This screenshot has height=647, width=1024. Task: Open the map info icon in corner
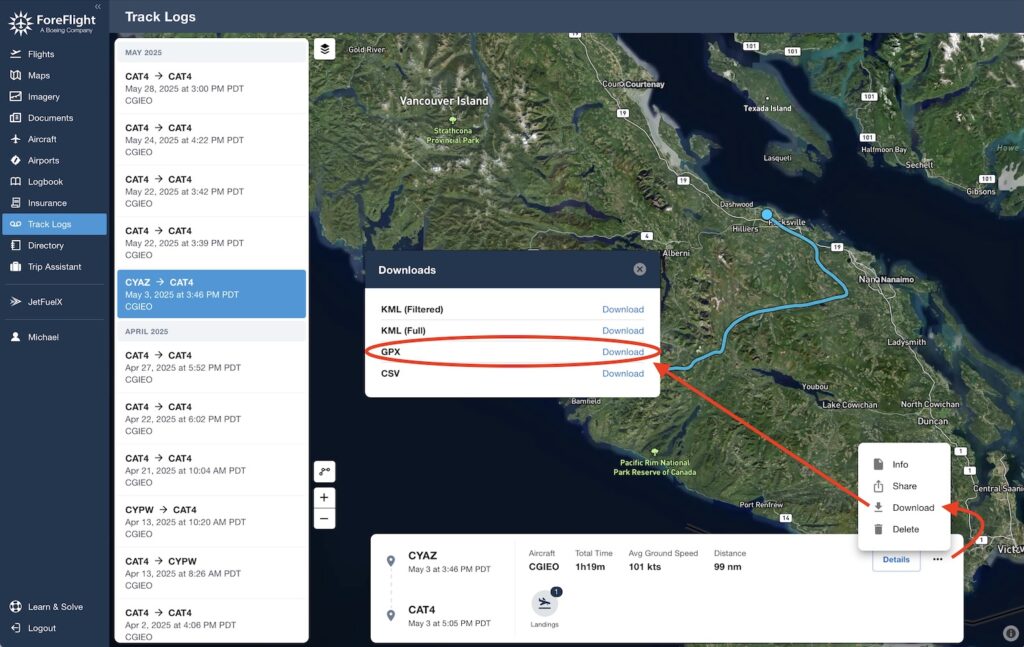(x=1010, y=632)
